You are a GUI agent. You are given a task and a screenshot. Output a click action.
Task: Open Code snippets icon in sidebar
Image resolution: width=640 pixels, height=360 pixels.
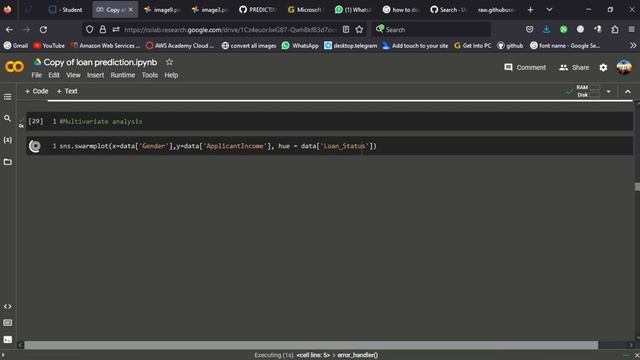pyautogui.click(x=7, y=307)
